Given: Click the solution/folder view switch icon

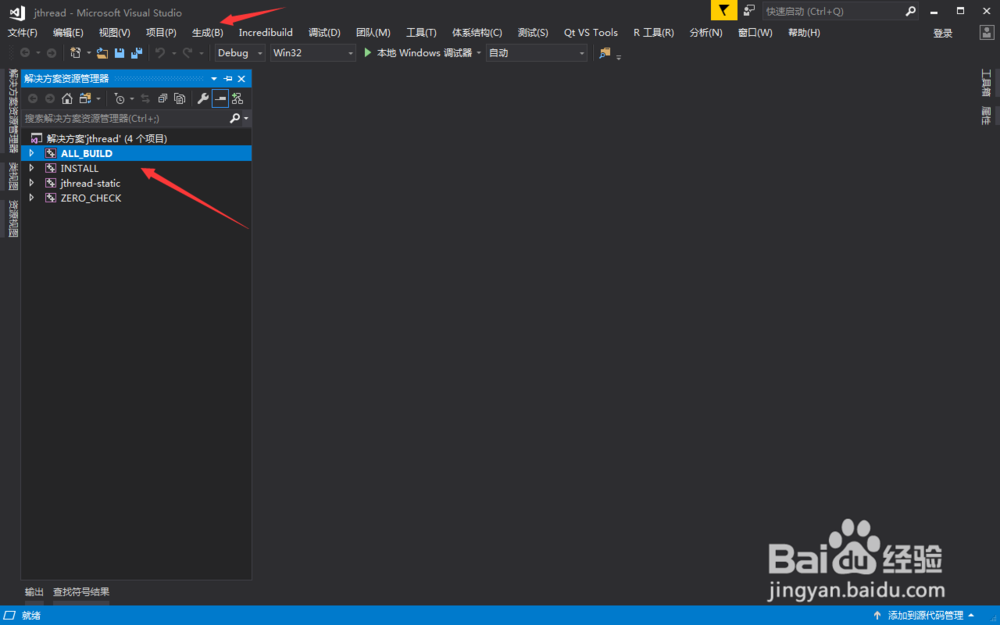Looking at the screenshot, I should [85, 98].
